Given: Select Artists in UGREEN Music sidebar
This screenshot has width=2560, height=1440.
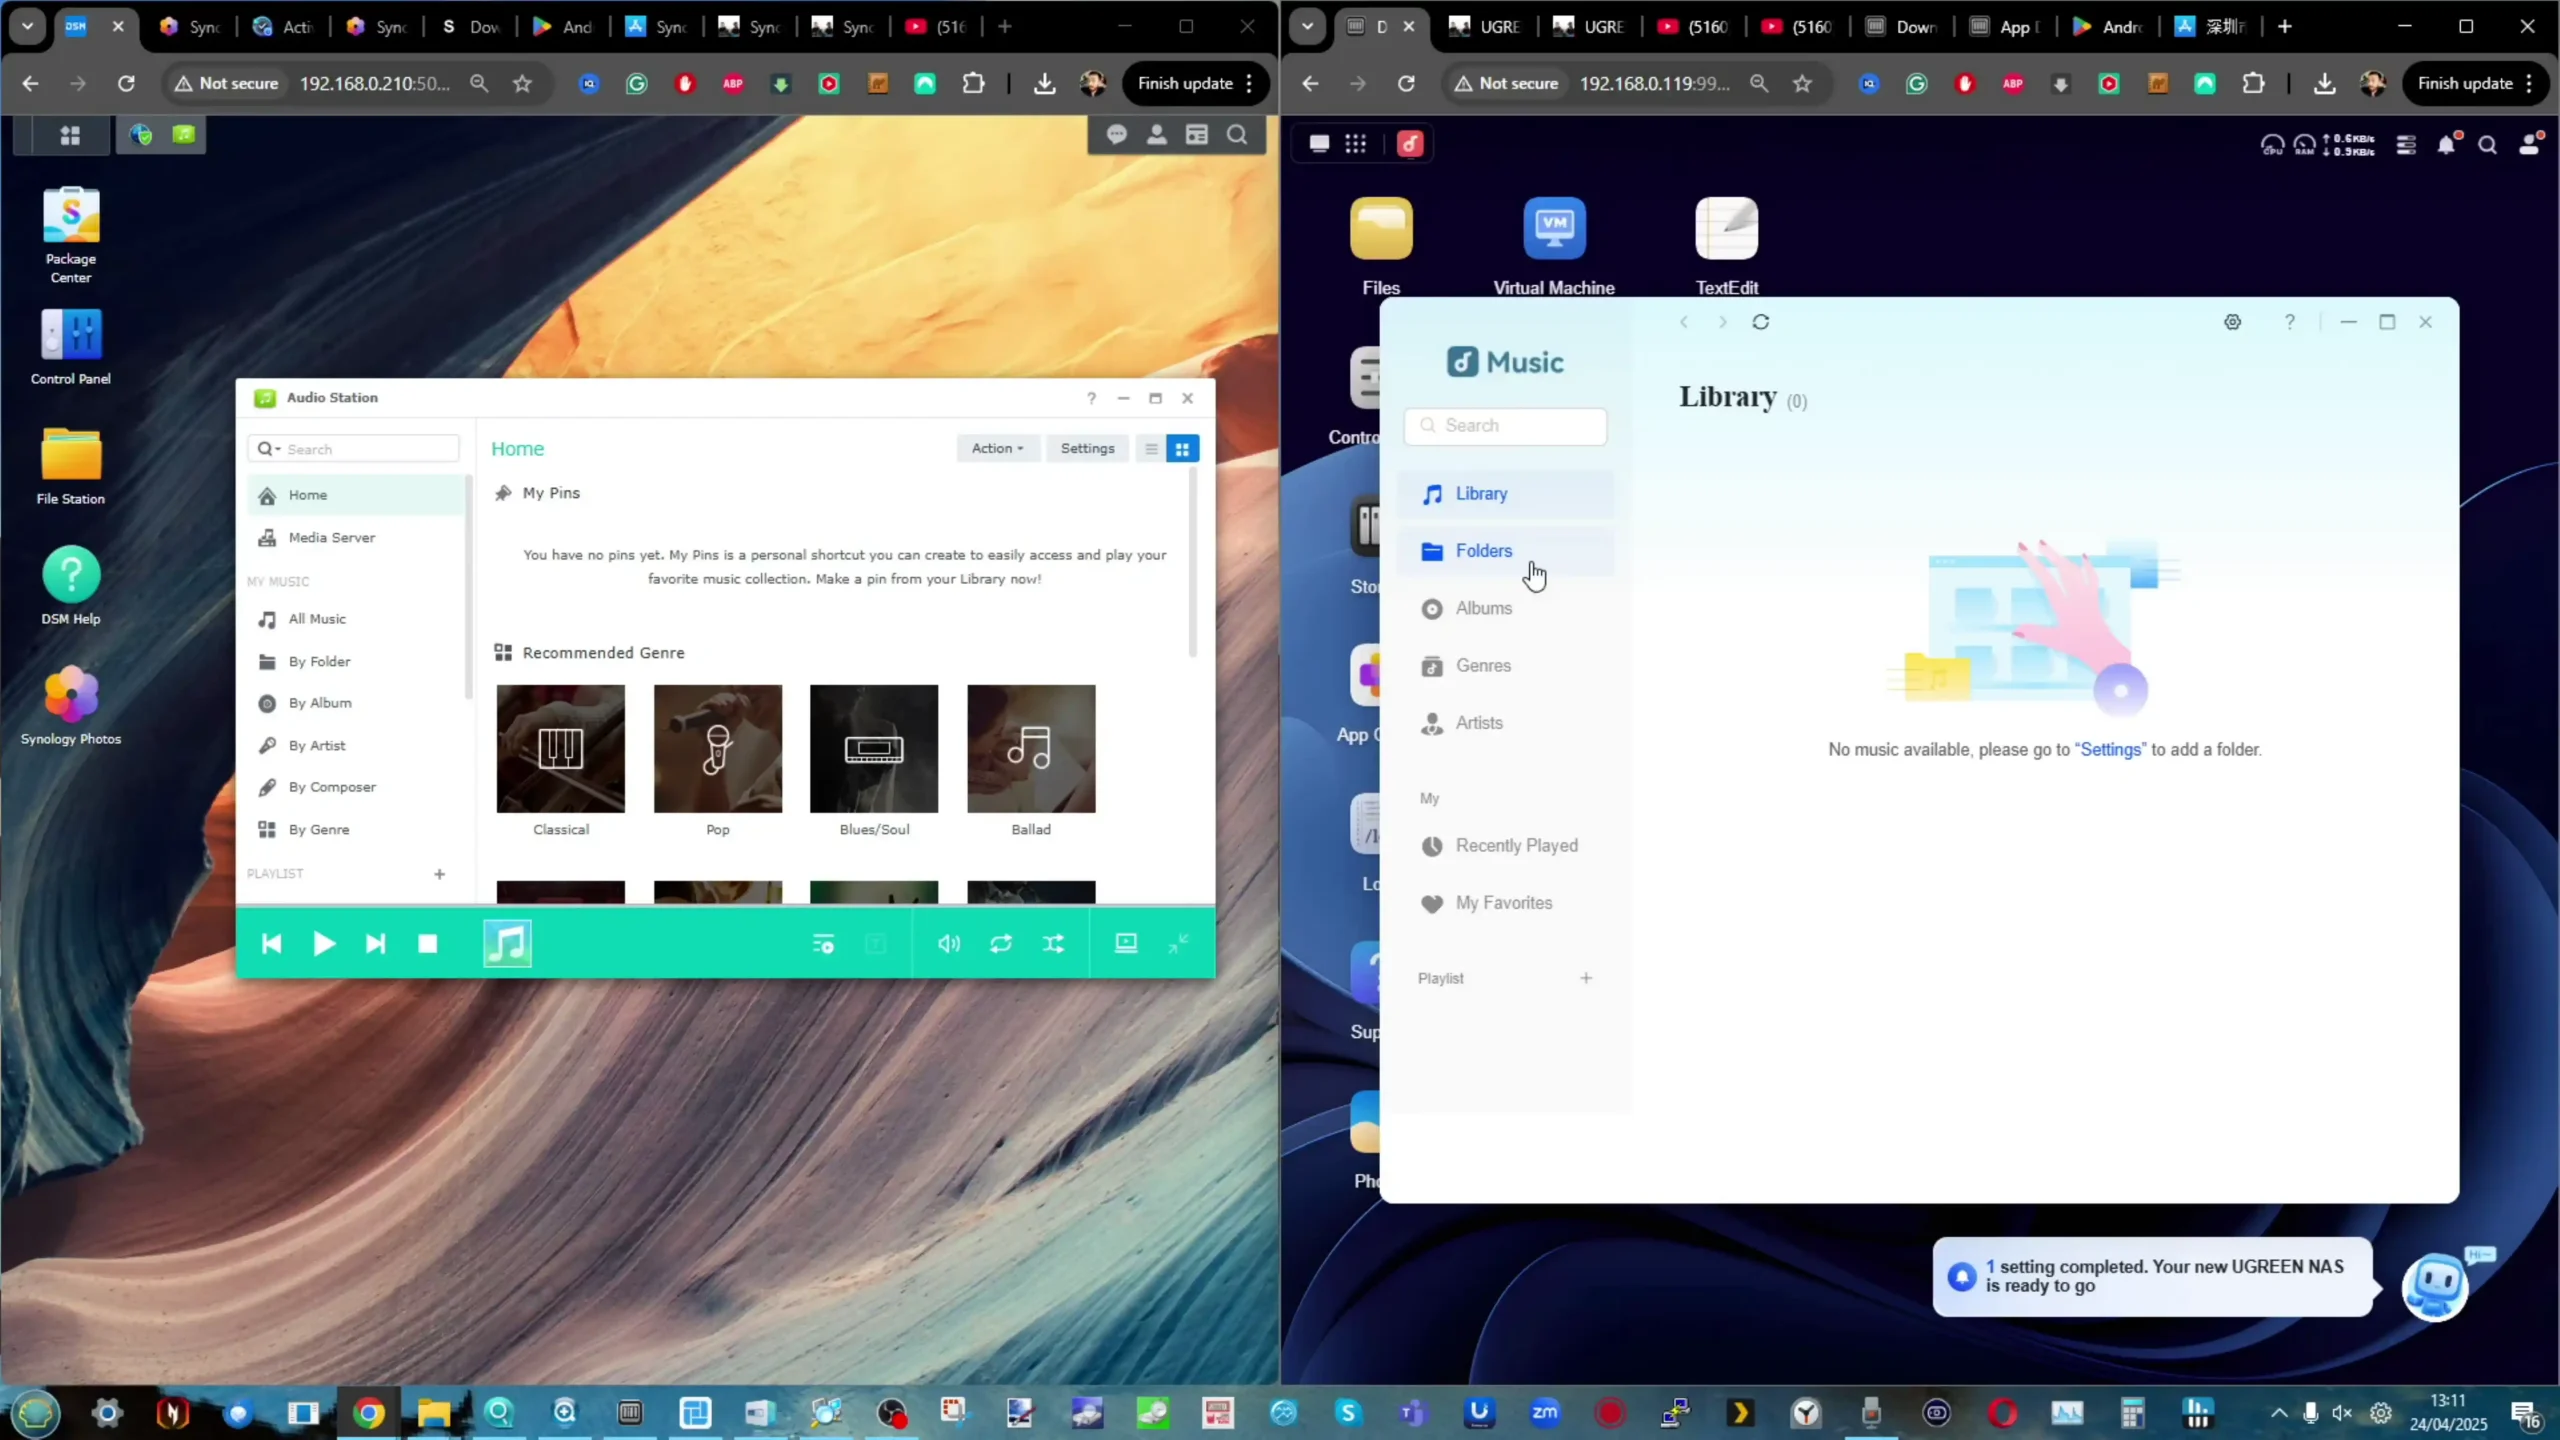Looking at the screenshot, I should coord(1505,723).
